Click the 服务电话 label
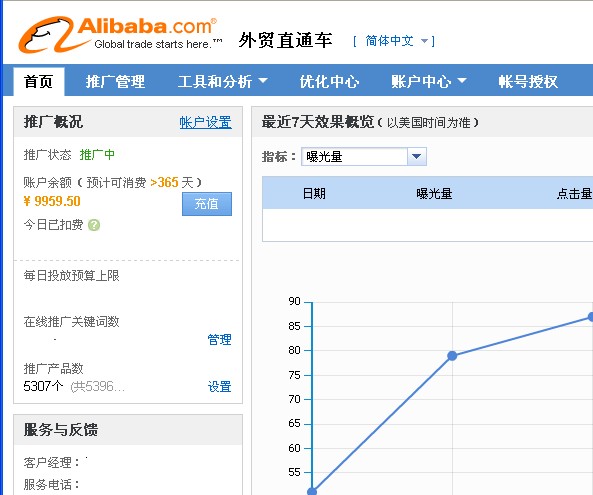Viewport: 593px width, 495px height. pos(51,484)
